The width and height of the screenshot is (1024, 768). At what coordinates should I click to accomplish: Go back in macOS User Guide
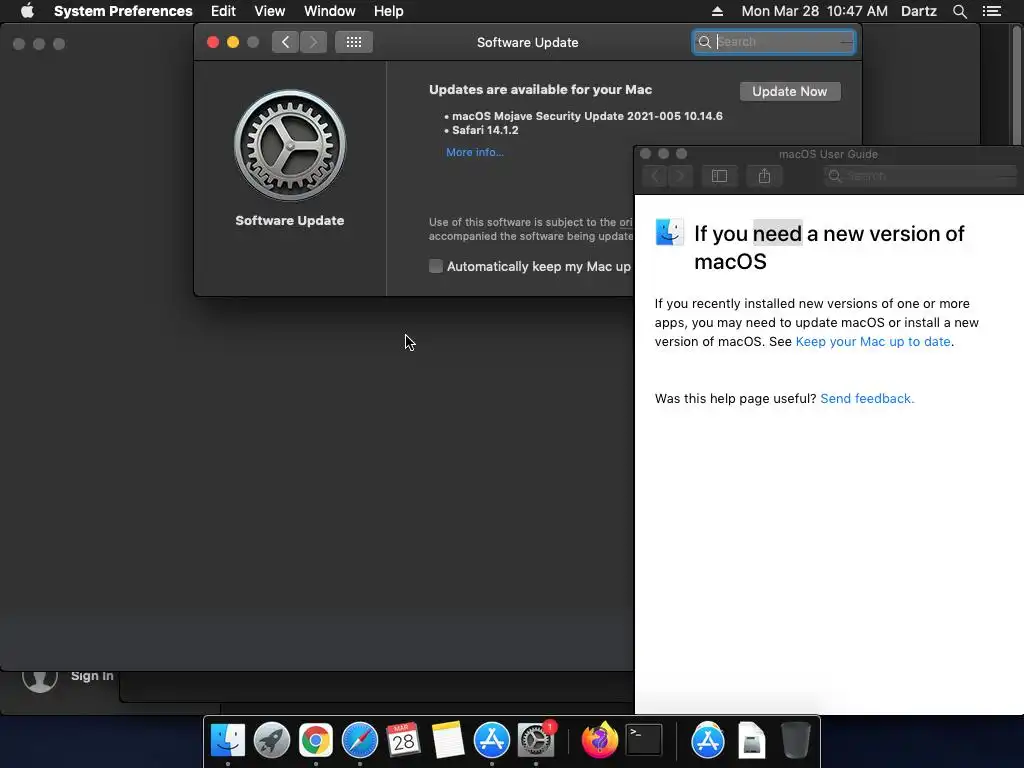point(656,176)
